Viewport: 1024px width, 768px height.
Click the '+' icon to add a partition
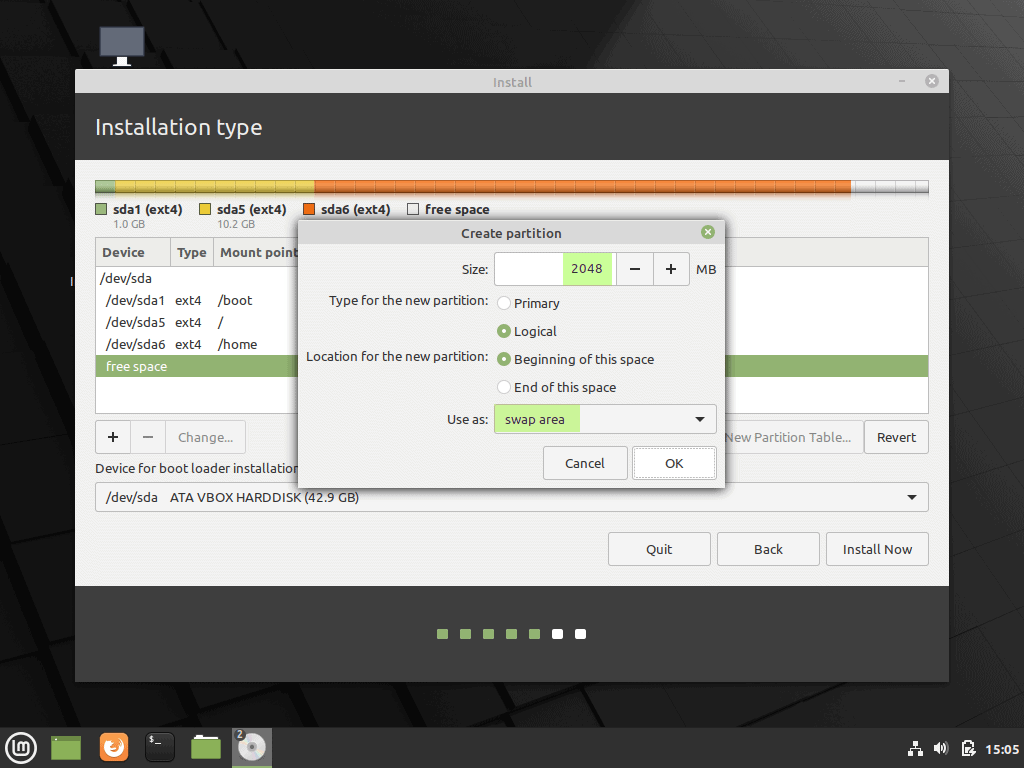(112, 437)
